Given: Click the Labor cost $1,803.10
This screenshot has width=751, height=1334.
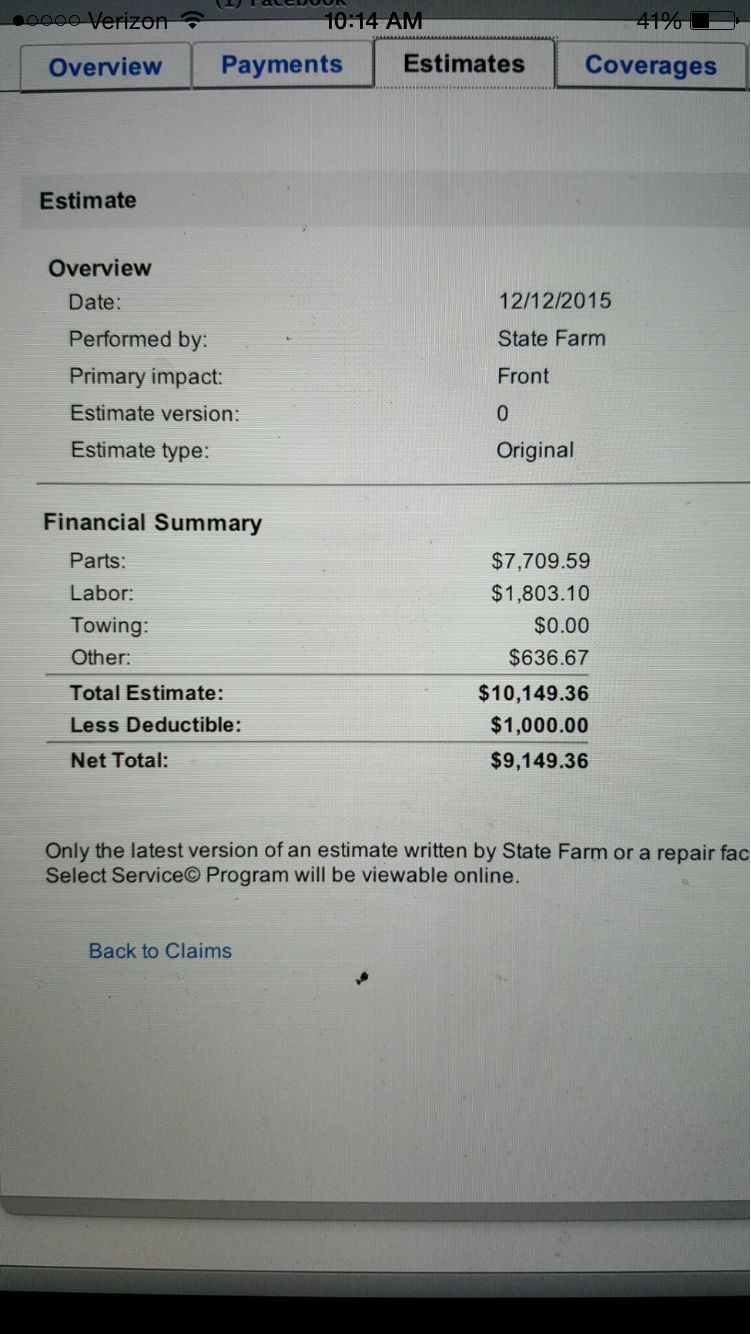Looking at the screenshot, I should click(x=540, y=594).
